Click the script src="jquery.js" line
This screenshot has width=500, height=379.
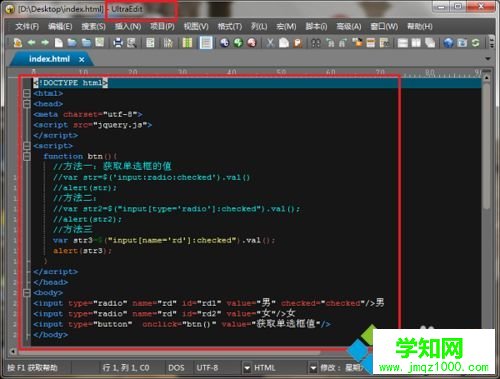[93, 125]
